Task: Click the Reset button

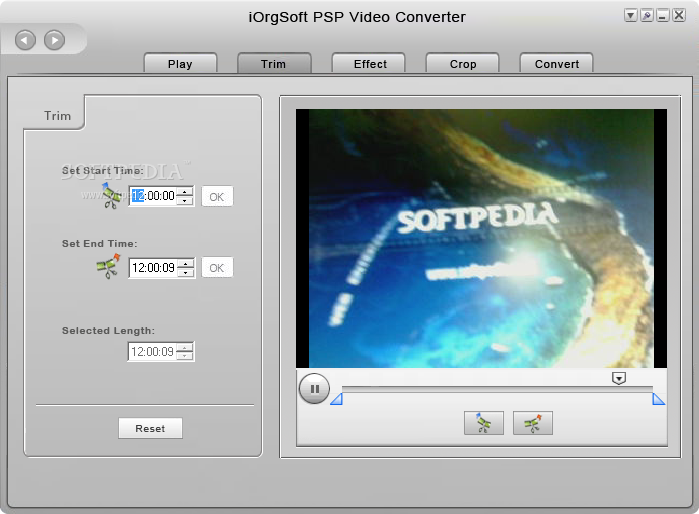Action: 150,428
